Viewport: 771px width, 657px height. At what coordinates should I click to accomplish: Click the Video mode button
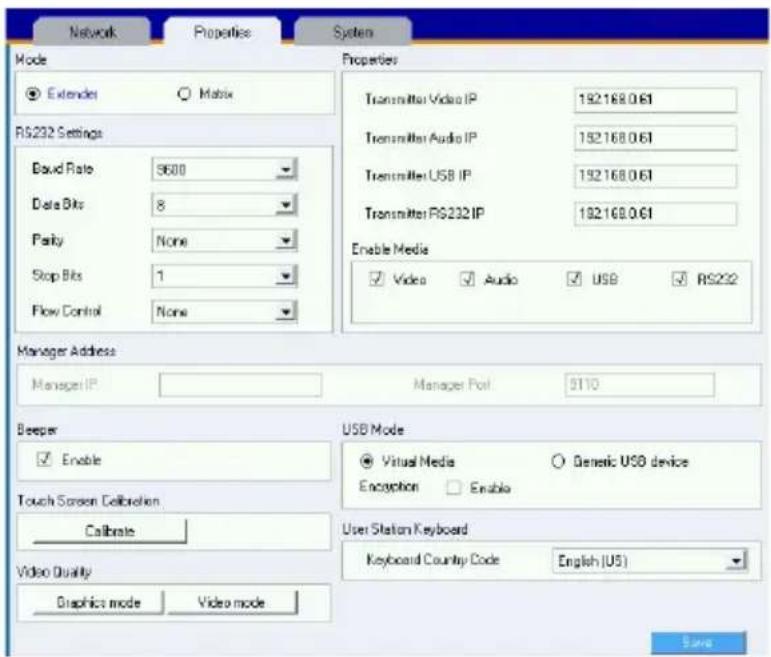click(232, 602)
